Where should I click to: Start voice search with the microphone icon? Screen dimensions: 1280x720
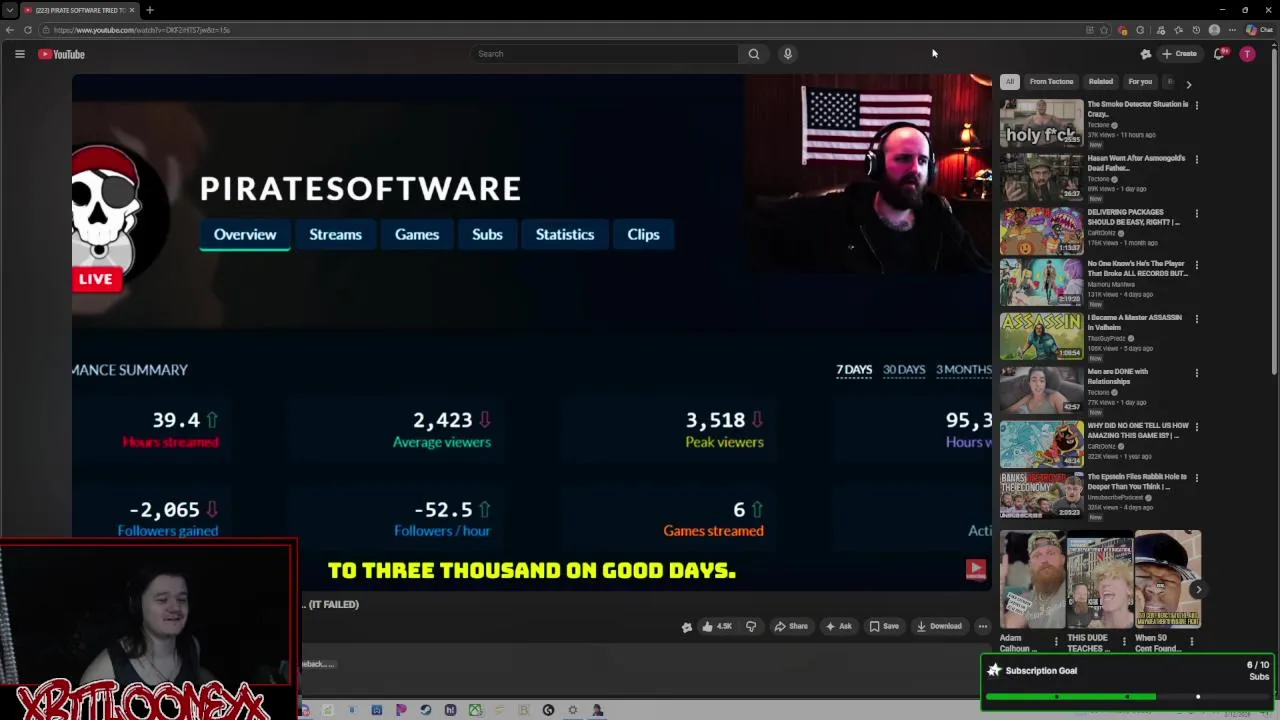click(x=788, y=54)
